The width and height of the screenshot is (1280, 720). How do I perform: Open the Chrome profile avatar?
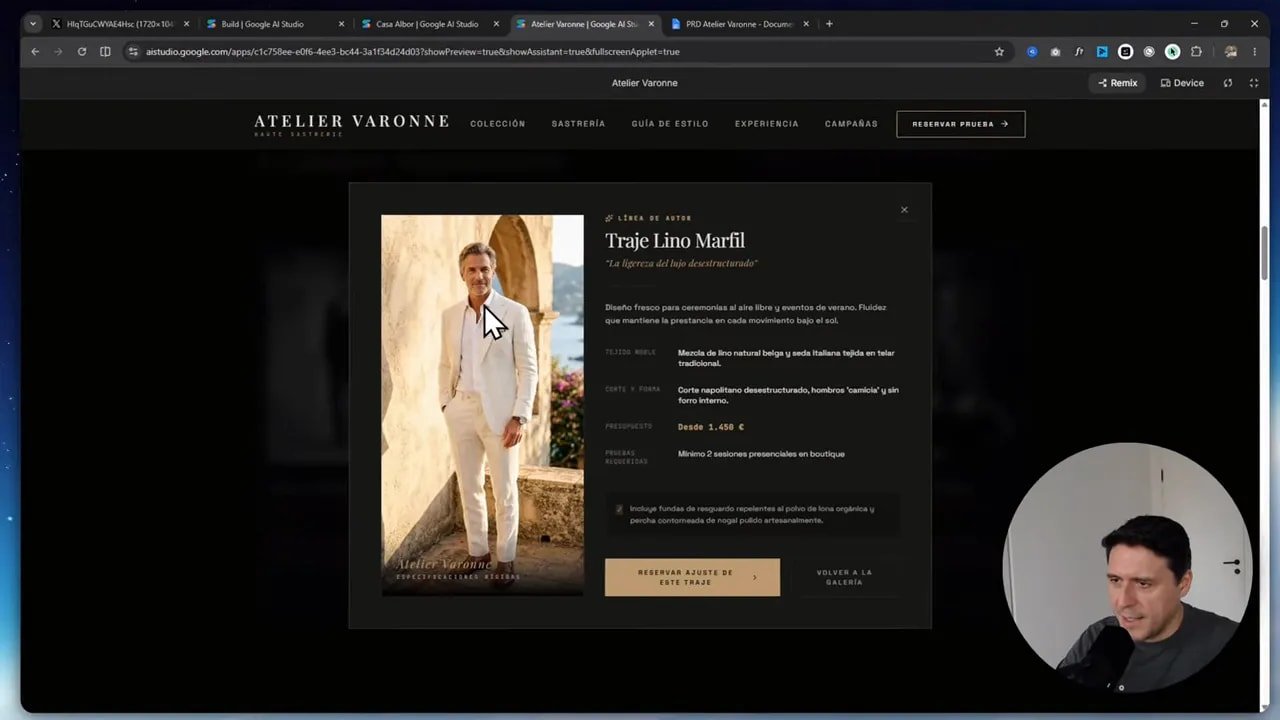tap(1231, 52)
